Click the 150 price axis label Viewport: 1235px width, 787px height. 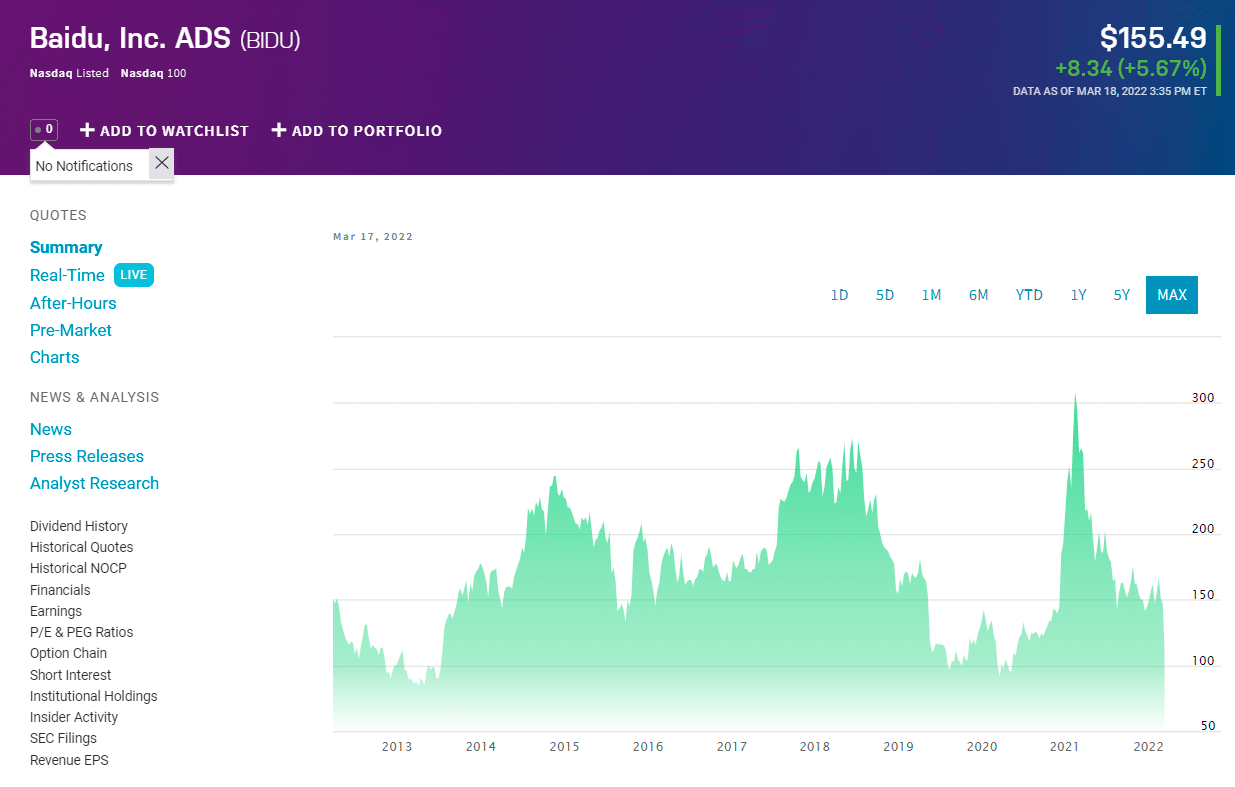[1203, 595]
